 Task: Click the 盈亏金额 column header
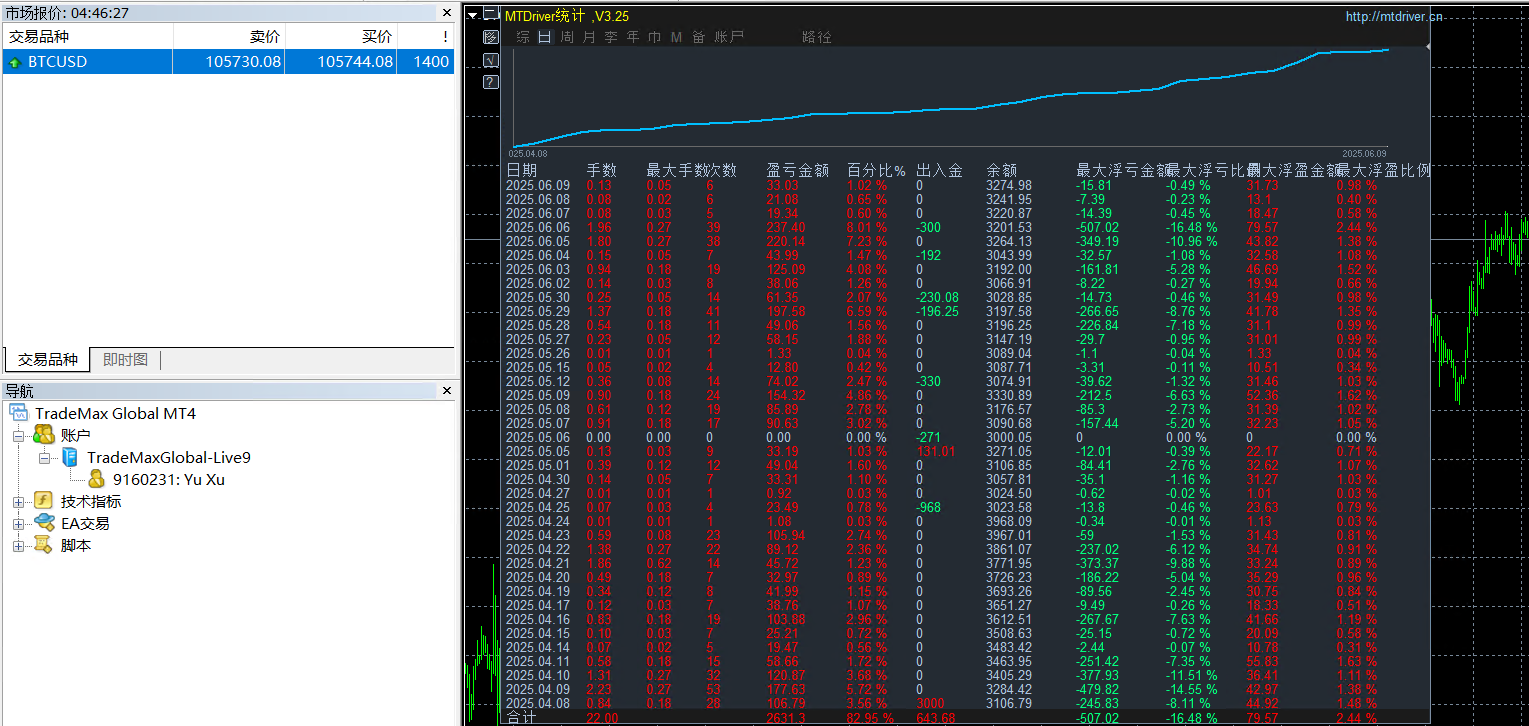pyautogui.click(x=797, y=171)
